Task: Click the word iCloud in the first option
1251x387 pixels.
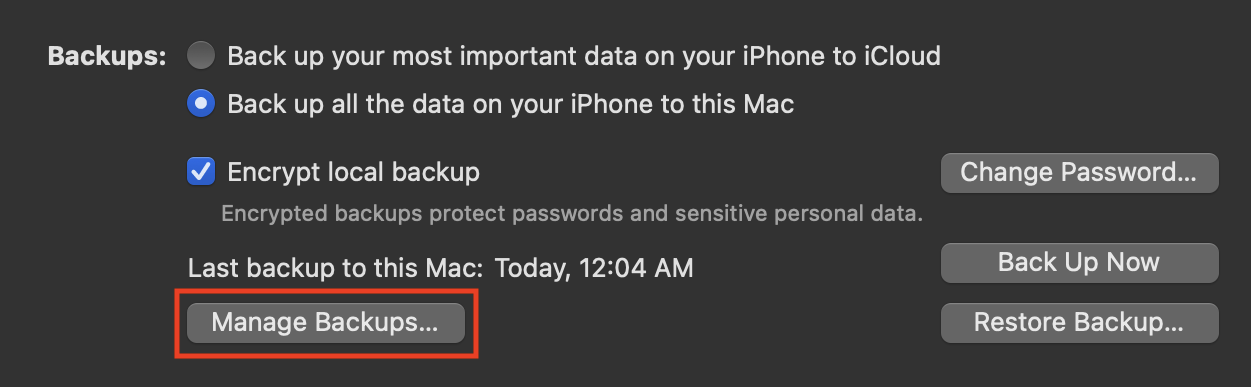Action: click(902, 56)
